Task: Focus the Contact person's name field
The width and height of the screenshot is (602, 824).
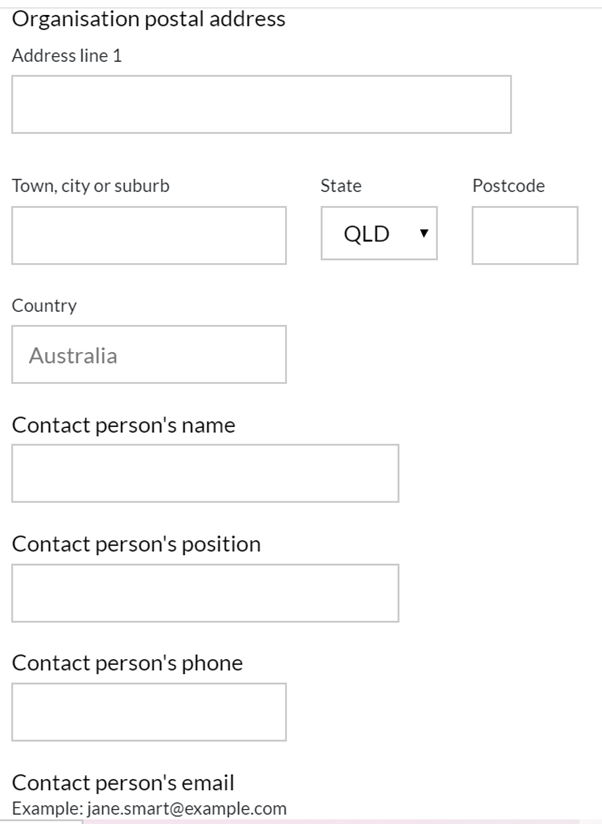Action: click(x=205, y=473)
